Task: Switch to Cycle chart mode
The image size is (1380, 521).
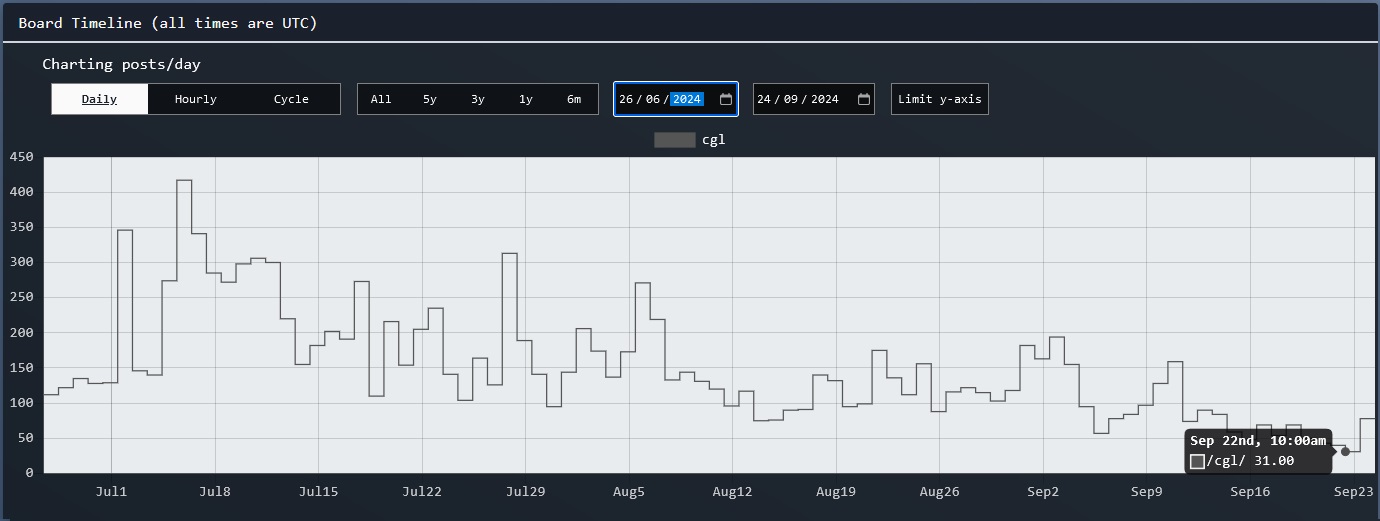Action: [x=291, y=99]
